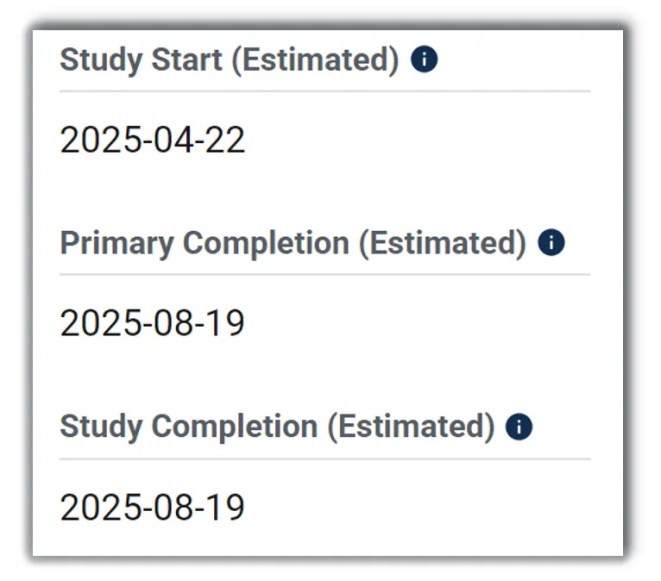This screenshot has width=661, height=581.
Task: Click the Study Completion heading label
Action: 188,427
